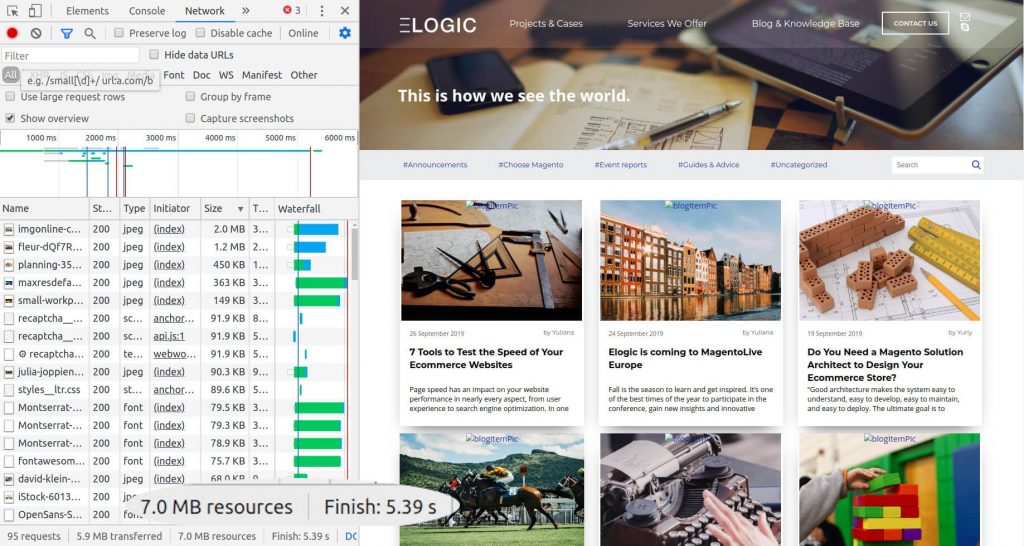Filter requests by Doc type

(202, 75)
